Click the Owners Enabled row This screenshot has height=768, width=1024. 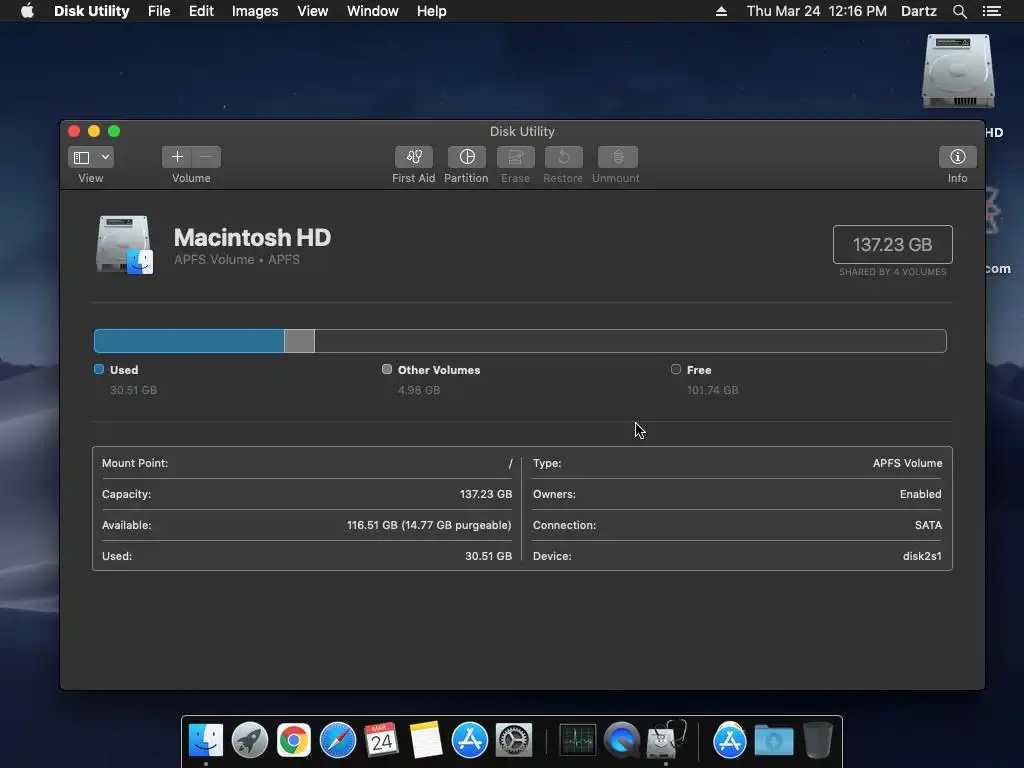[737, 494]
